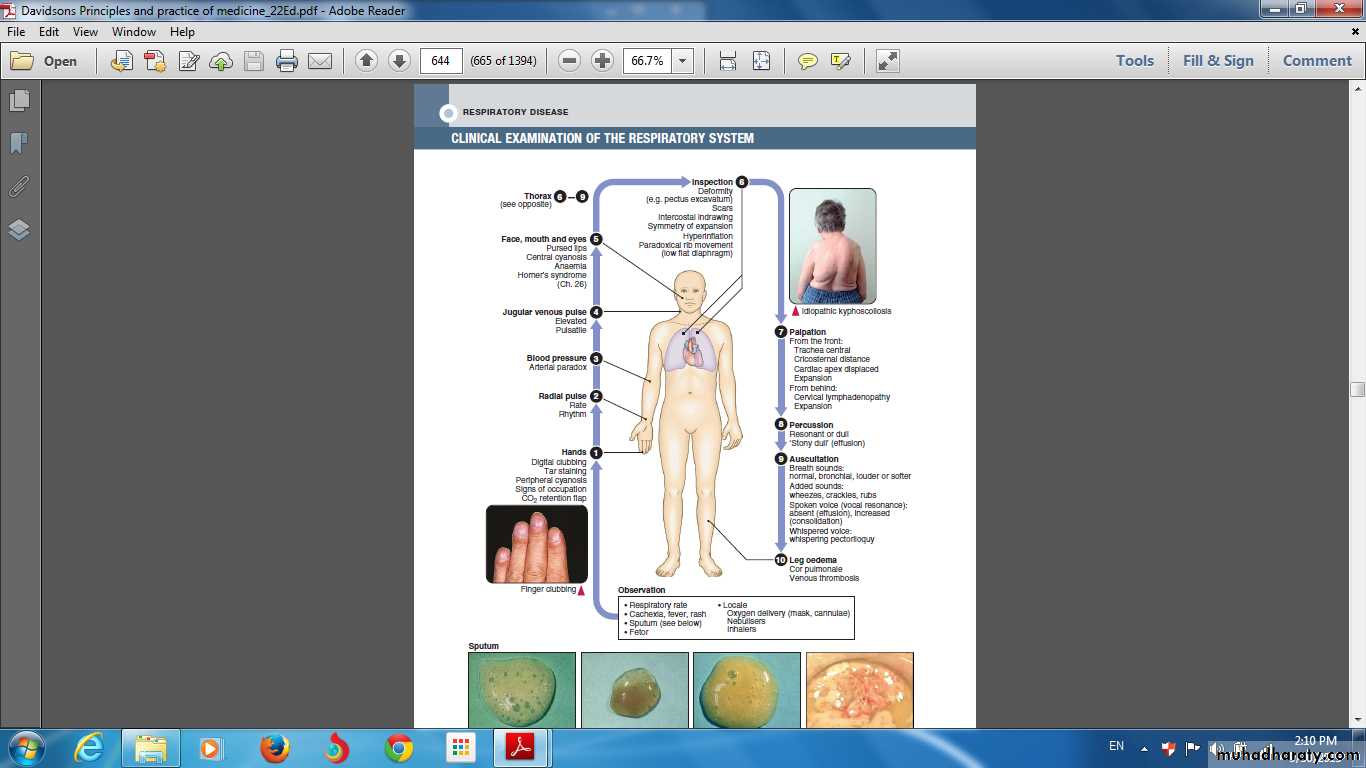Image resolution: width=1366 pixels, height=768 pixels.
Task: Toggle read mode with the expand arrows icon
Action: [x=887, y=61]
